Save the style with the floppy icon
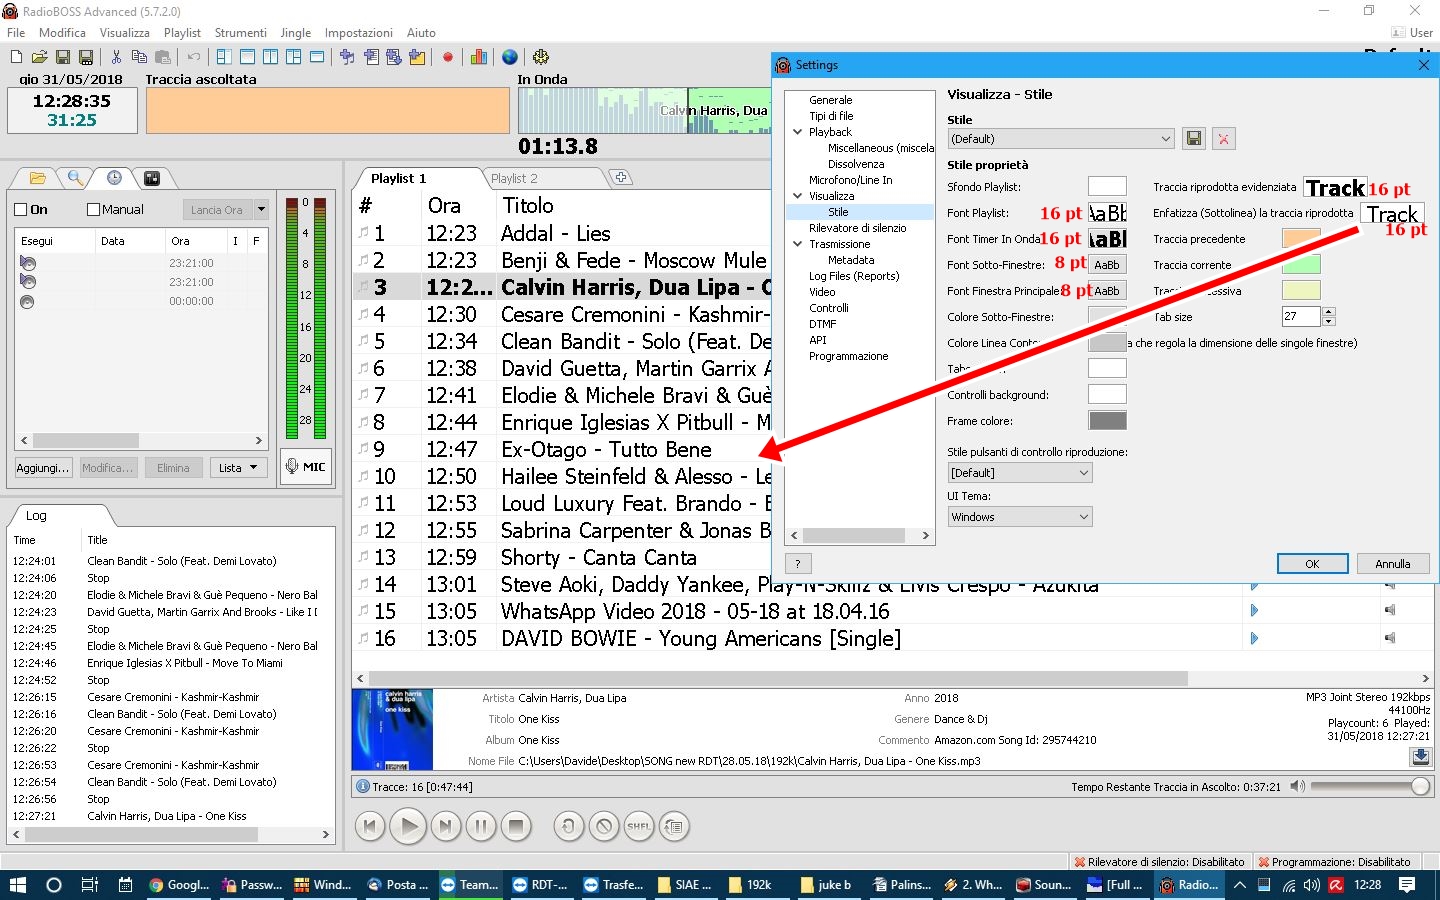 [1194, 139]
